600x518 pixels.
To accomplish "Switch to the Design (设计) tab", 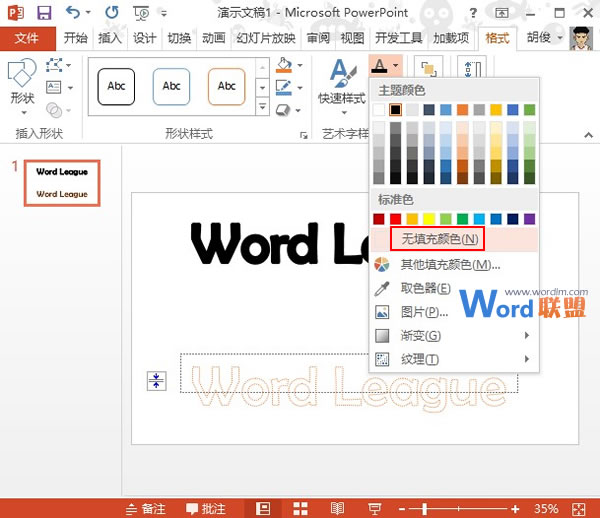I will coord(144,38).
